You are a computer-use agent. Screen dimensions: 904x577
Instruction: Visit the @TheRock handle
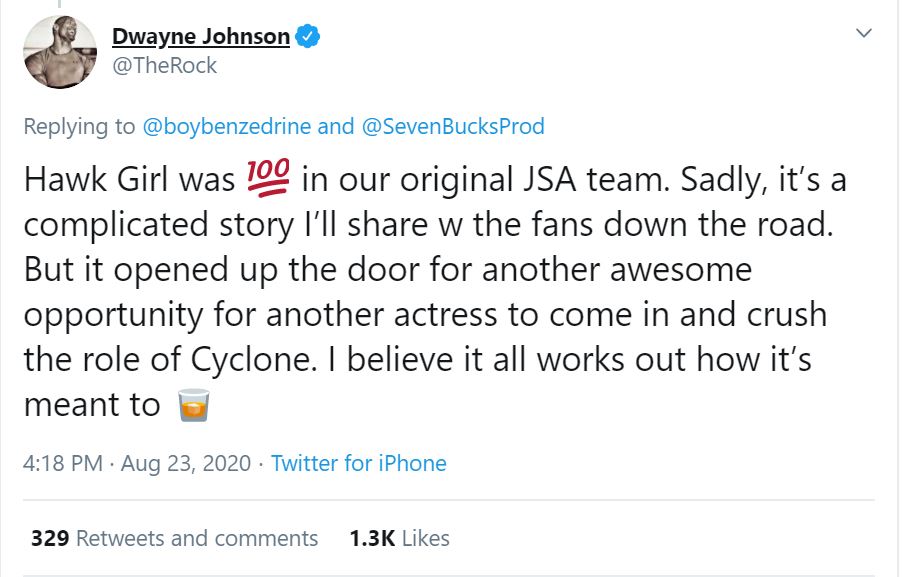(x=164, y=66)
